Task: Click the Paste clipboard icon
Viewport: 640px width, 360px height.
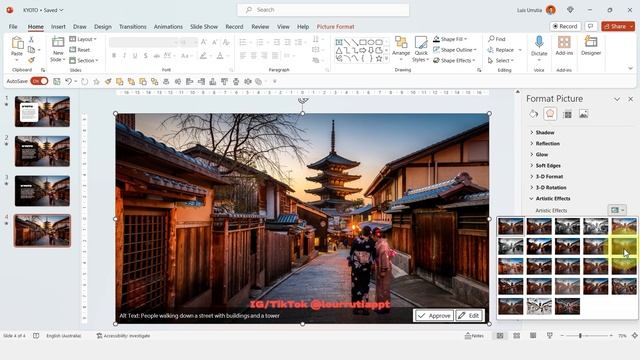Action: [17, 43]
